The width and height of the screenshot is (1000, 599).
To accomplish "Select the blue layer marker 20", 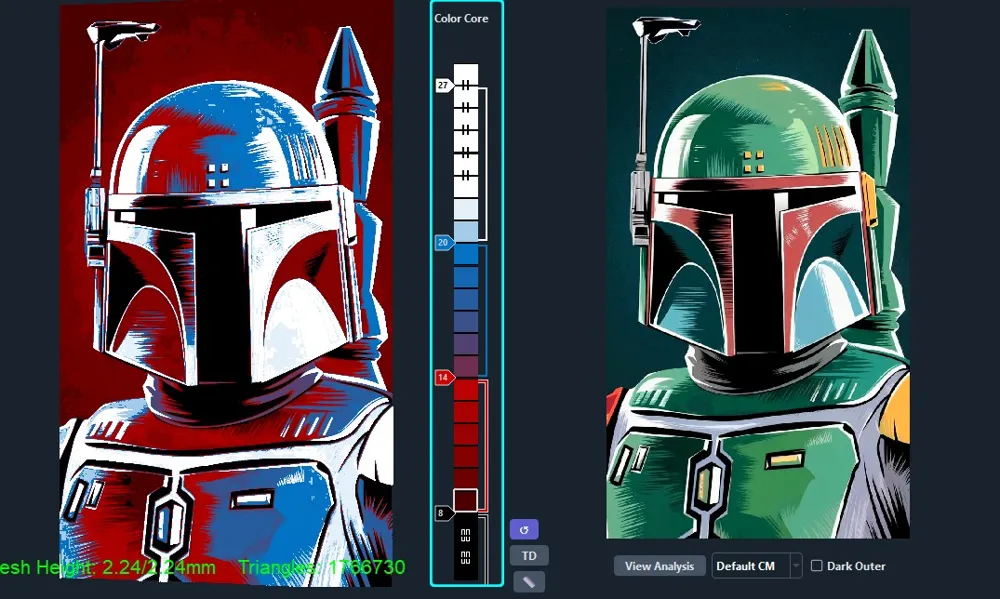I will tap(445, 242).
